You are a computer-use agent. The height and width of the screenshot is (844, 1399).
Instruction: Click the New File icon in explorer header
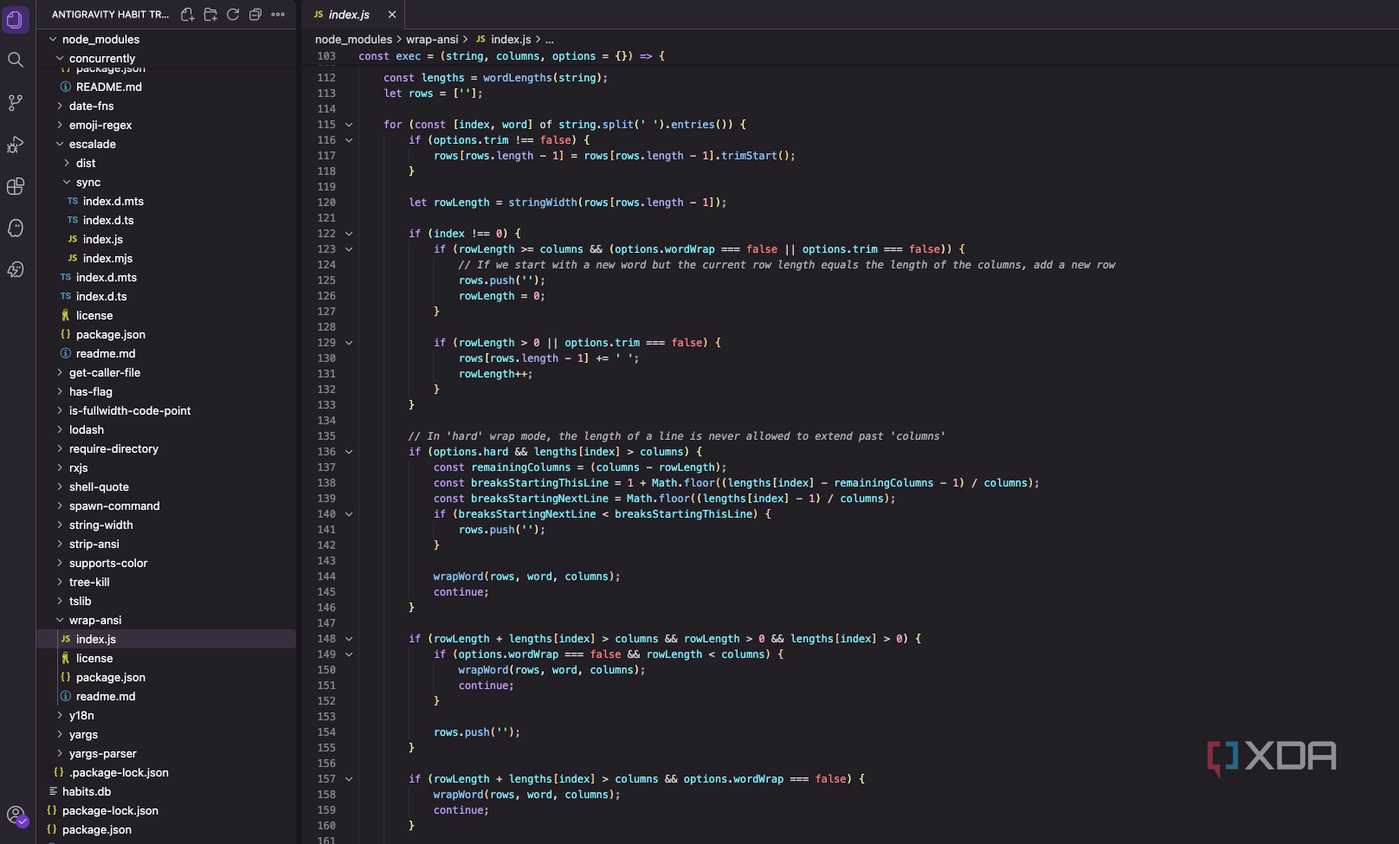(187, 15)
